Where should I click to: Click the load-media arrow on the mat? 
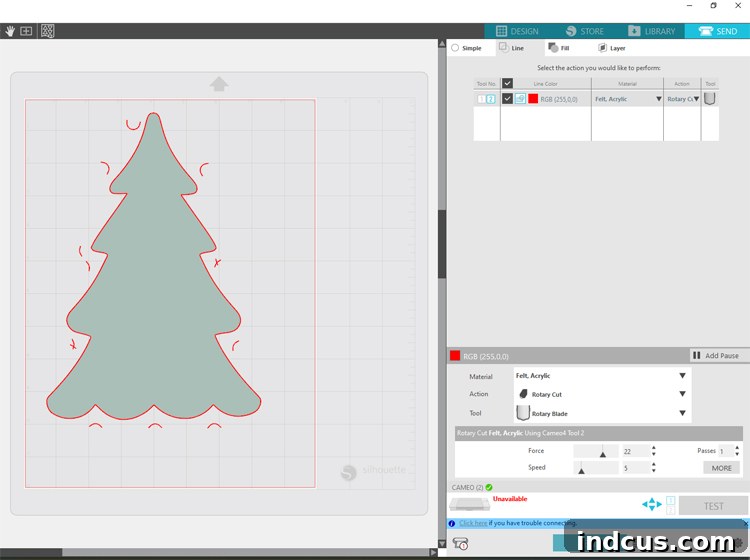pos(219,84)
